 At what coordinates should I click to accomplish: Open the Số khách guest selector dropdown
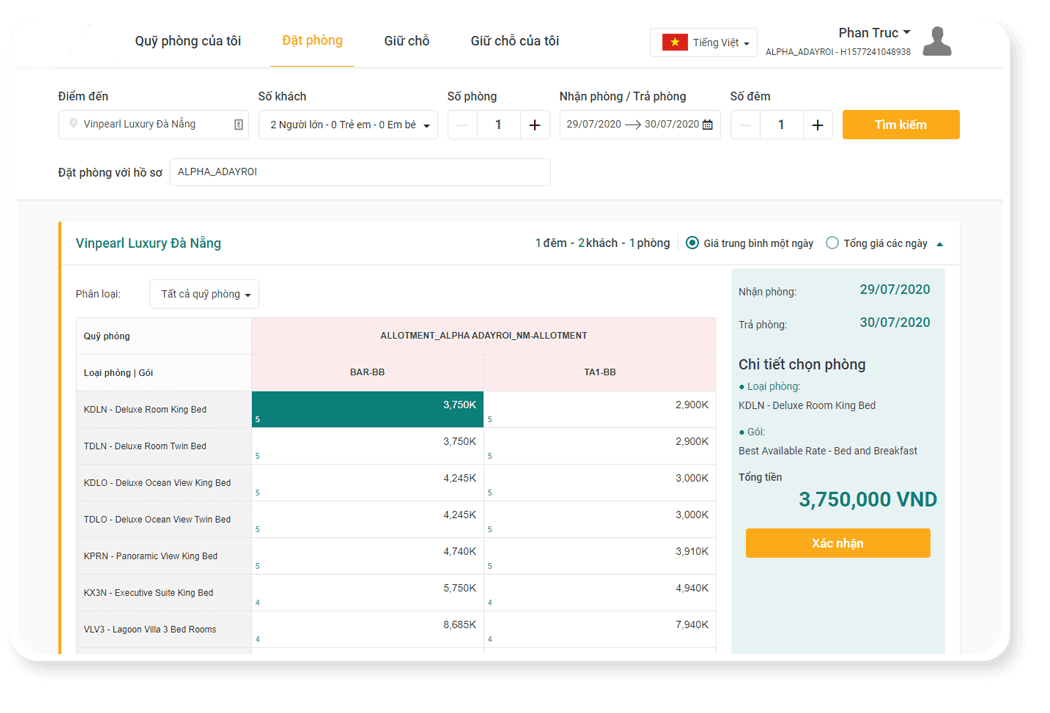347,124
